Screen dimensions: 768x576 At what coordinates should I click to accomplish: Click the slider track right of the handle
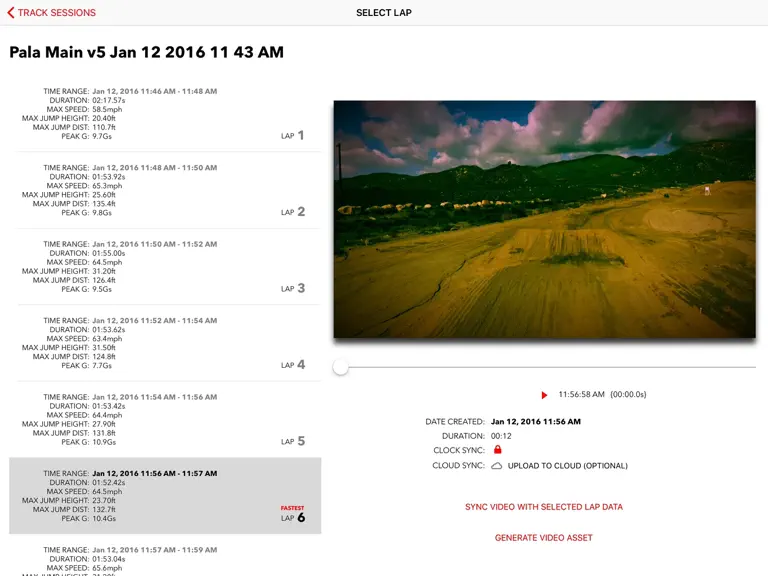(552, 367)
